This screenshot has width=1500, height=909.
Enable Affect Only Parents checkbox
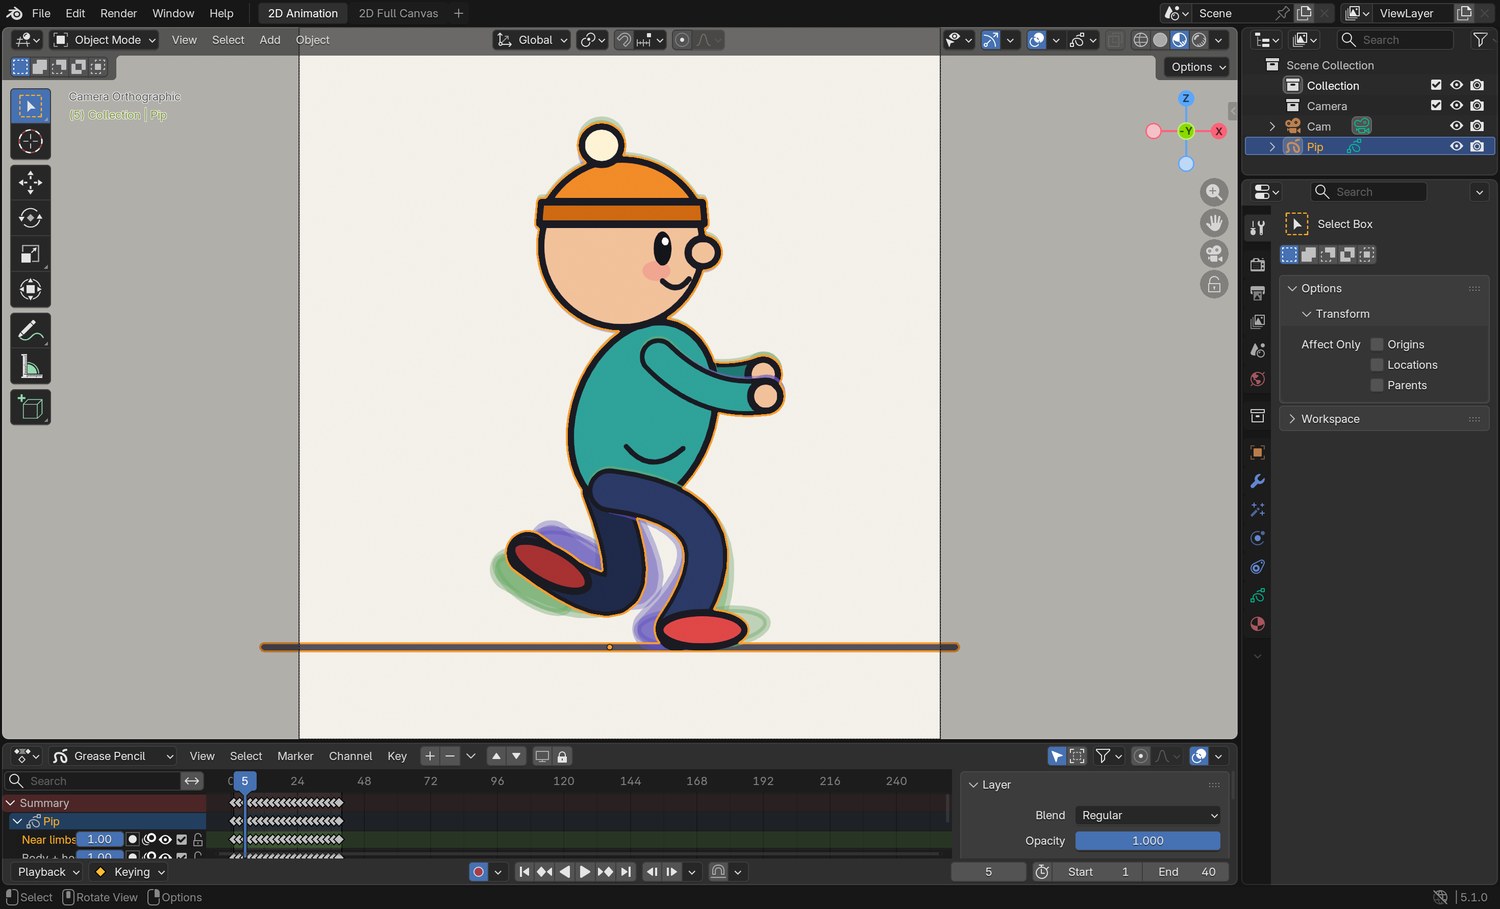pos(1377,385)
